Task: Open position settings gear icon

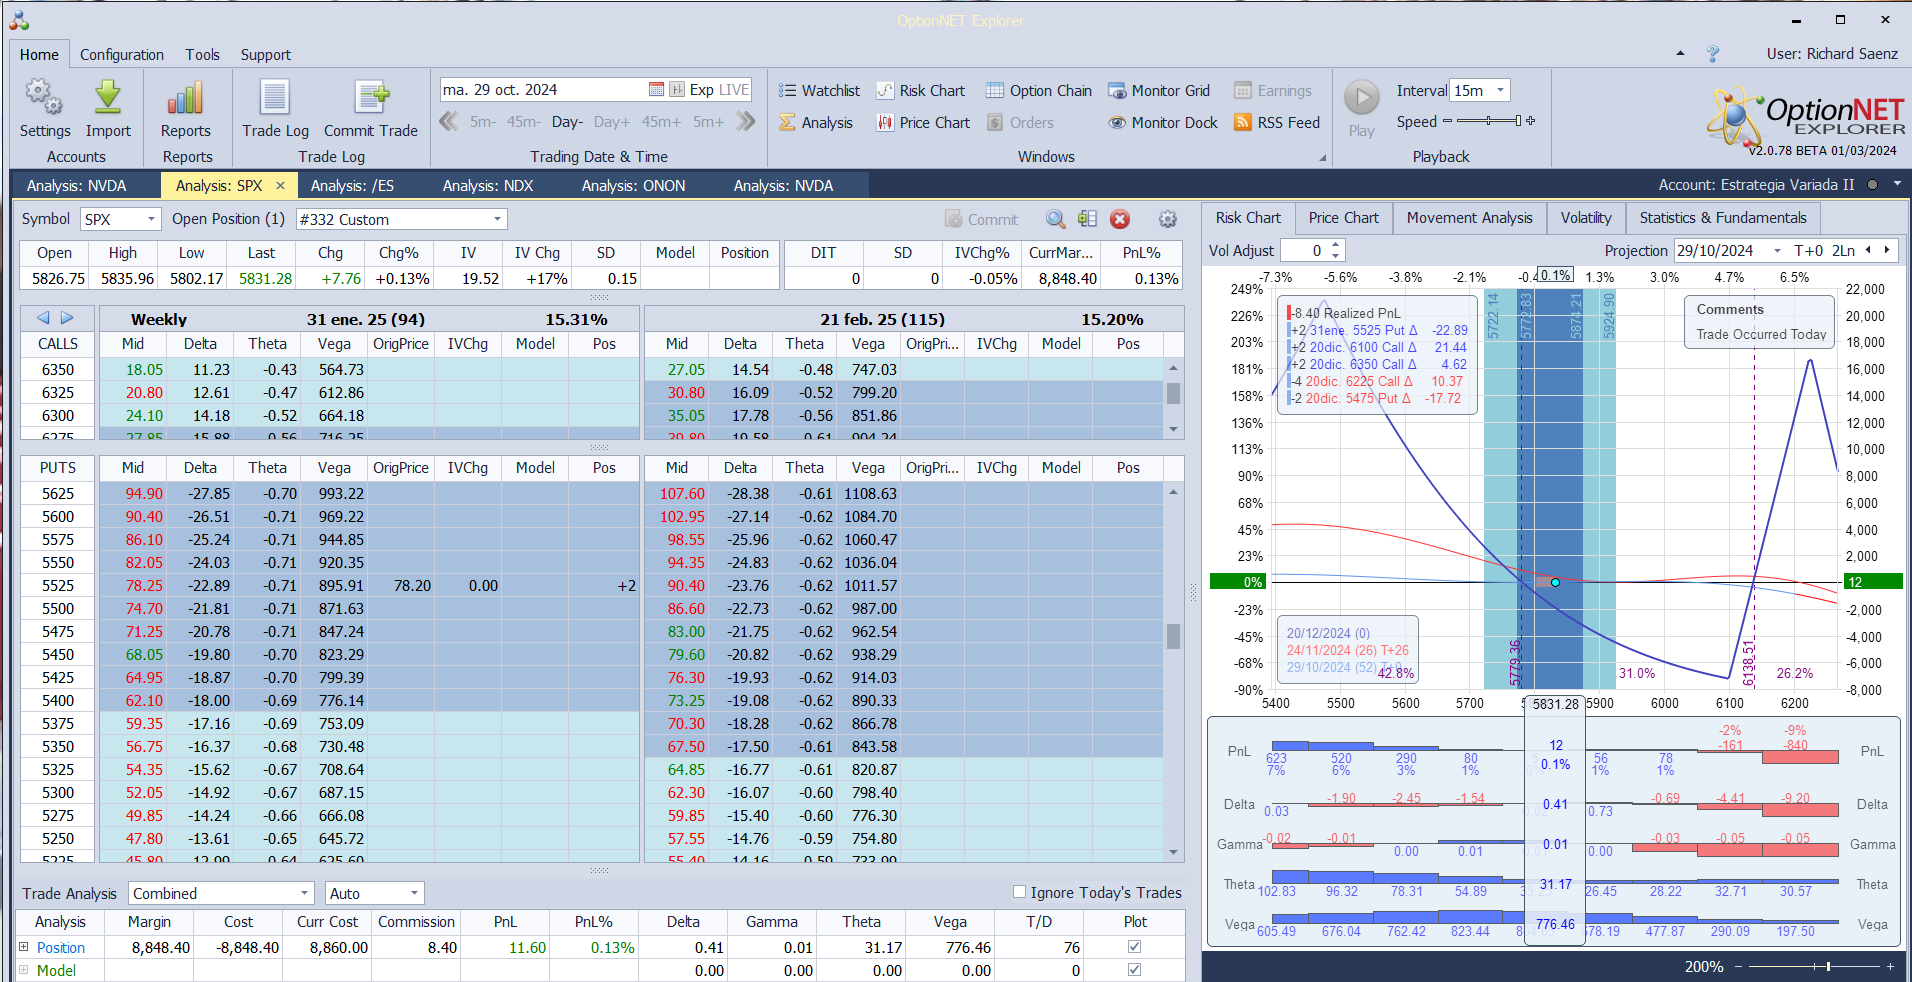Action: tap(1167, 220)
